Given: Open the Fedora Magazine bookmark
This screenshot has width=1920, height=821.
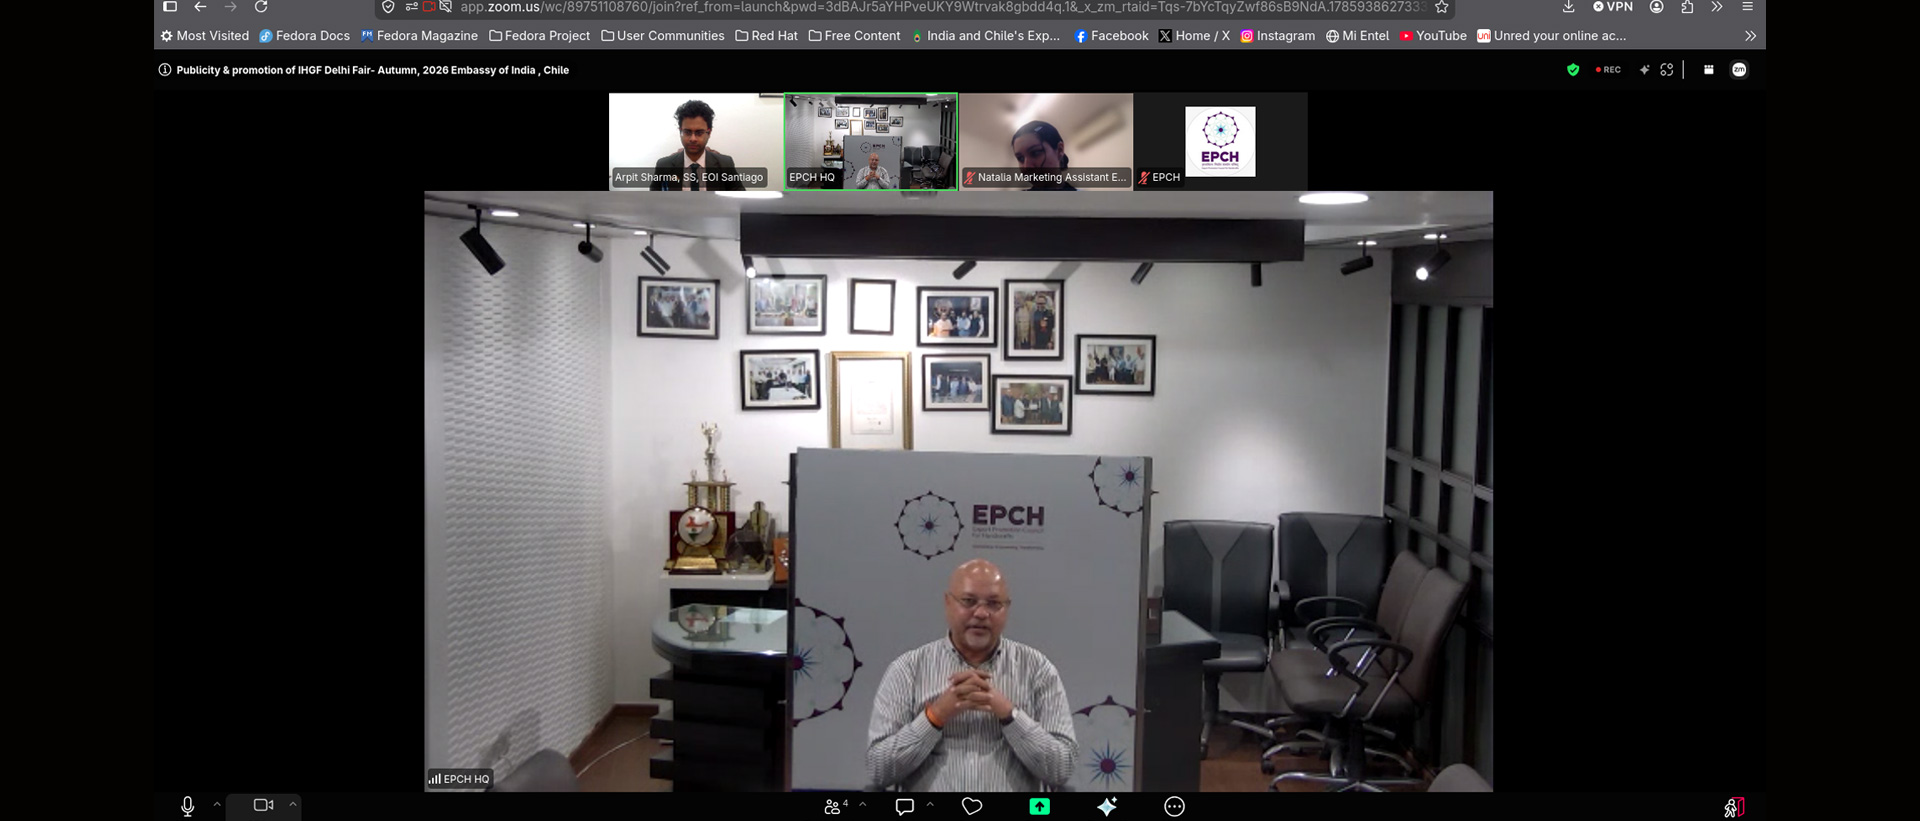Looking at the screenshot, I should coord(419,36).
